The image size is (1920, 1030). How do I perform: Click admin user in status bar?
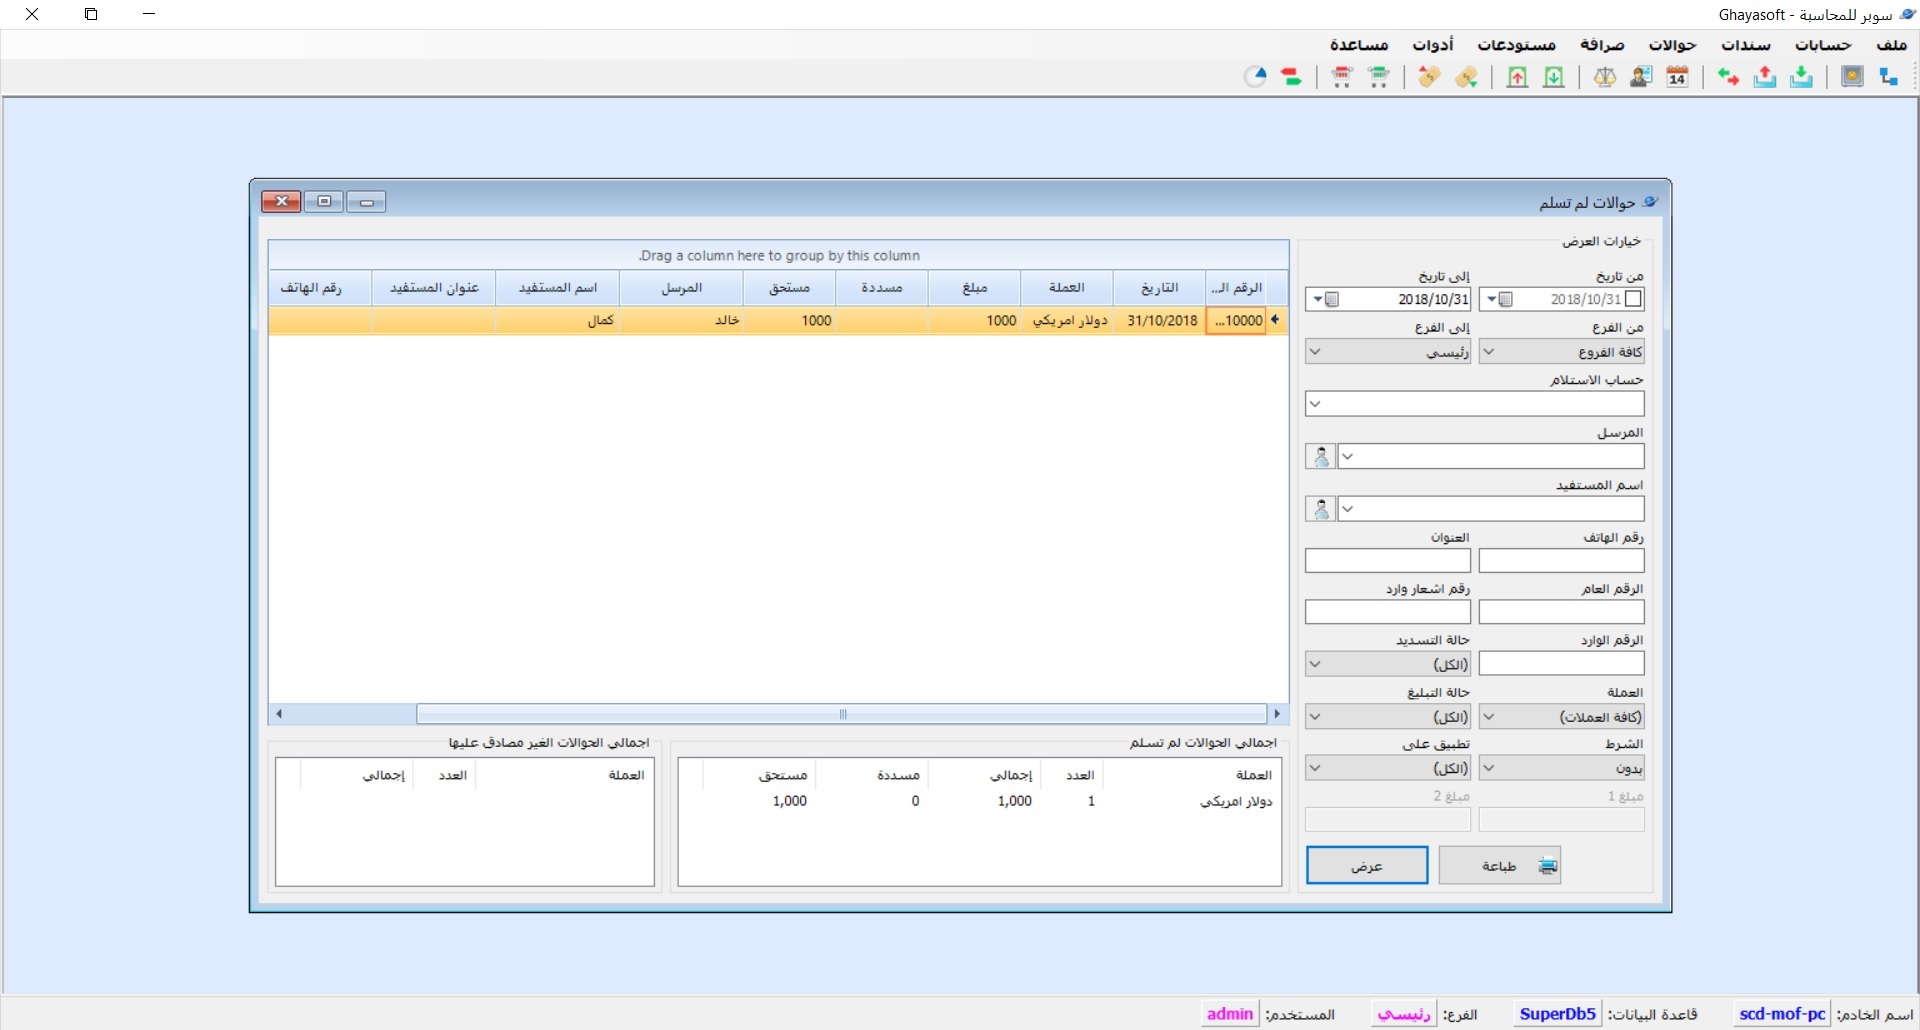(x=1230, y=1014)
